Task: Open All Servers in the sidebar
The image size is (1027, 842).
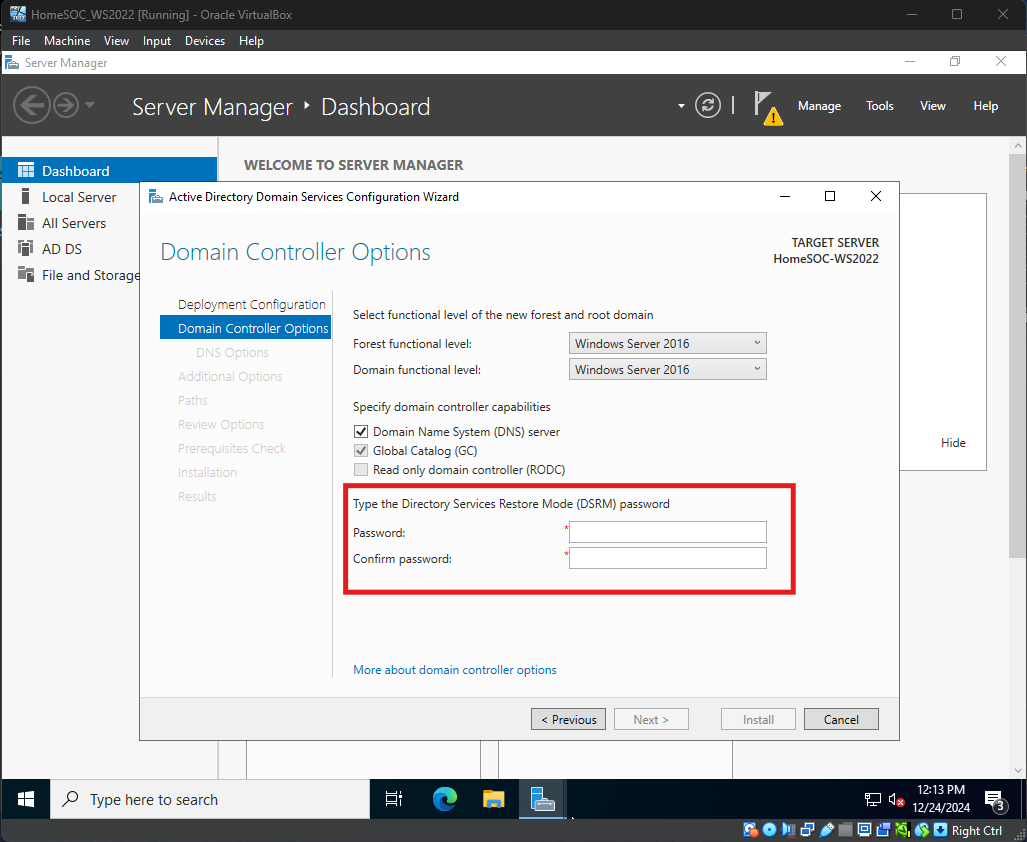Action: (x=73, y=223)
